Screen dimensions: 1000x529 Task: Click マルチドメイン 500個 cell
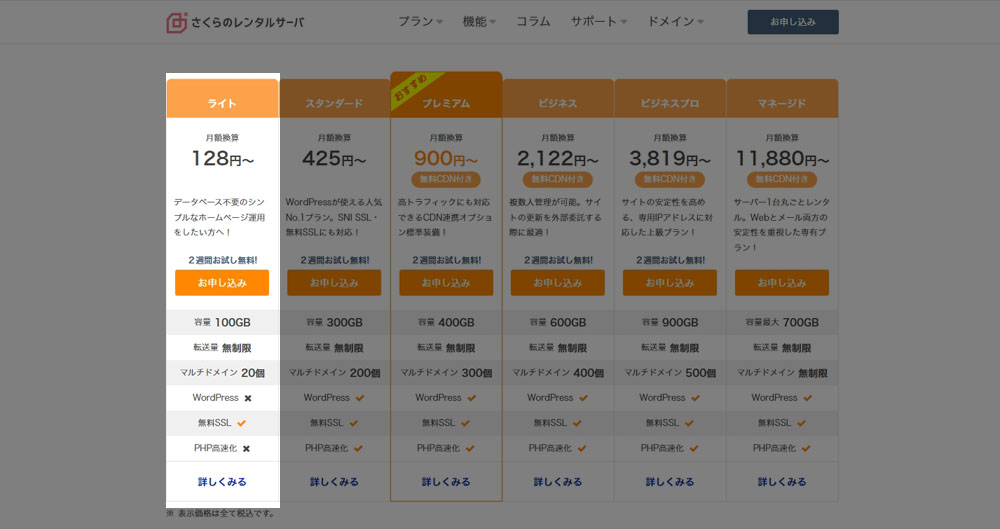click(x=670, y=373)
